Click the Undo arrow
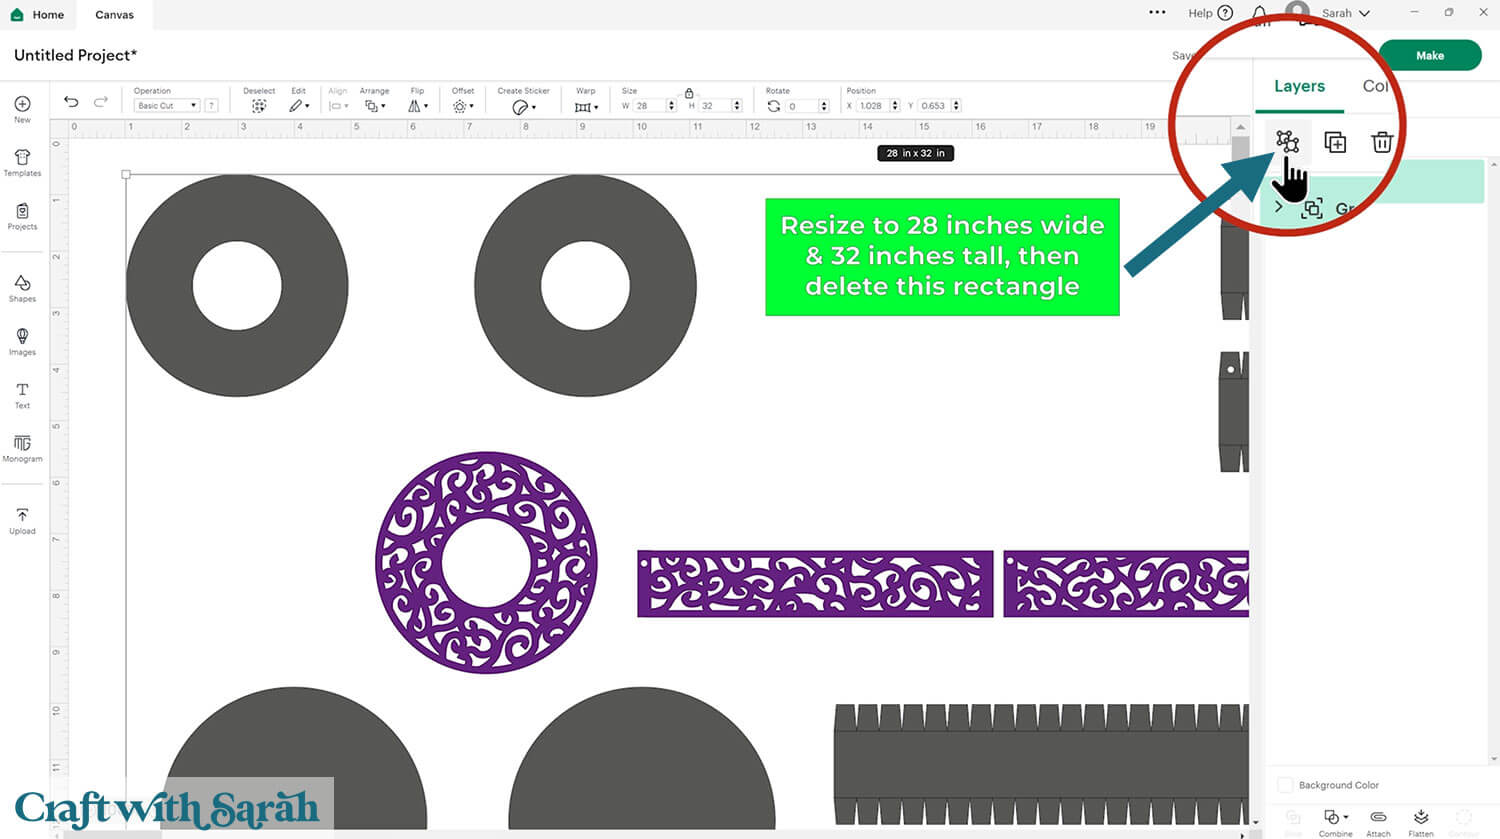Screen dimensions: 1500x839 click(x=71, y=102)
